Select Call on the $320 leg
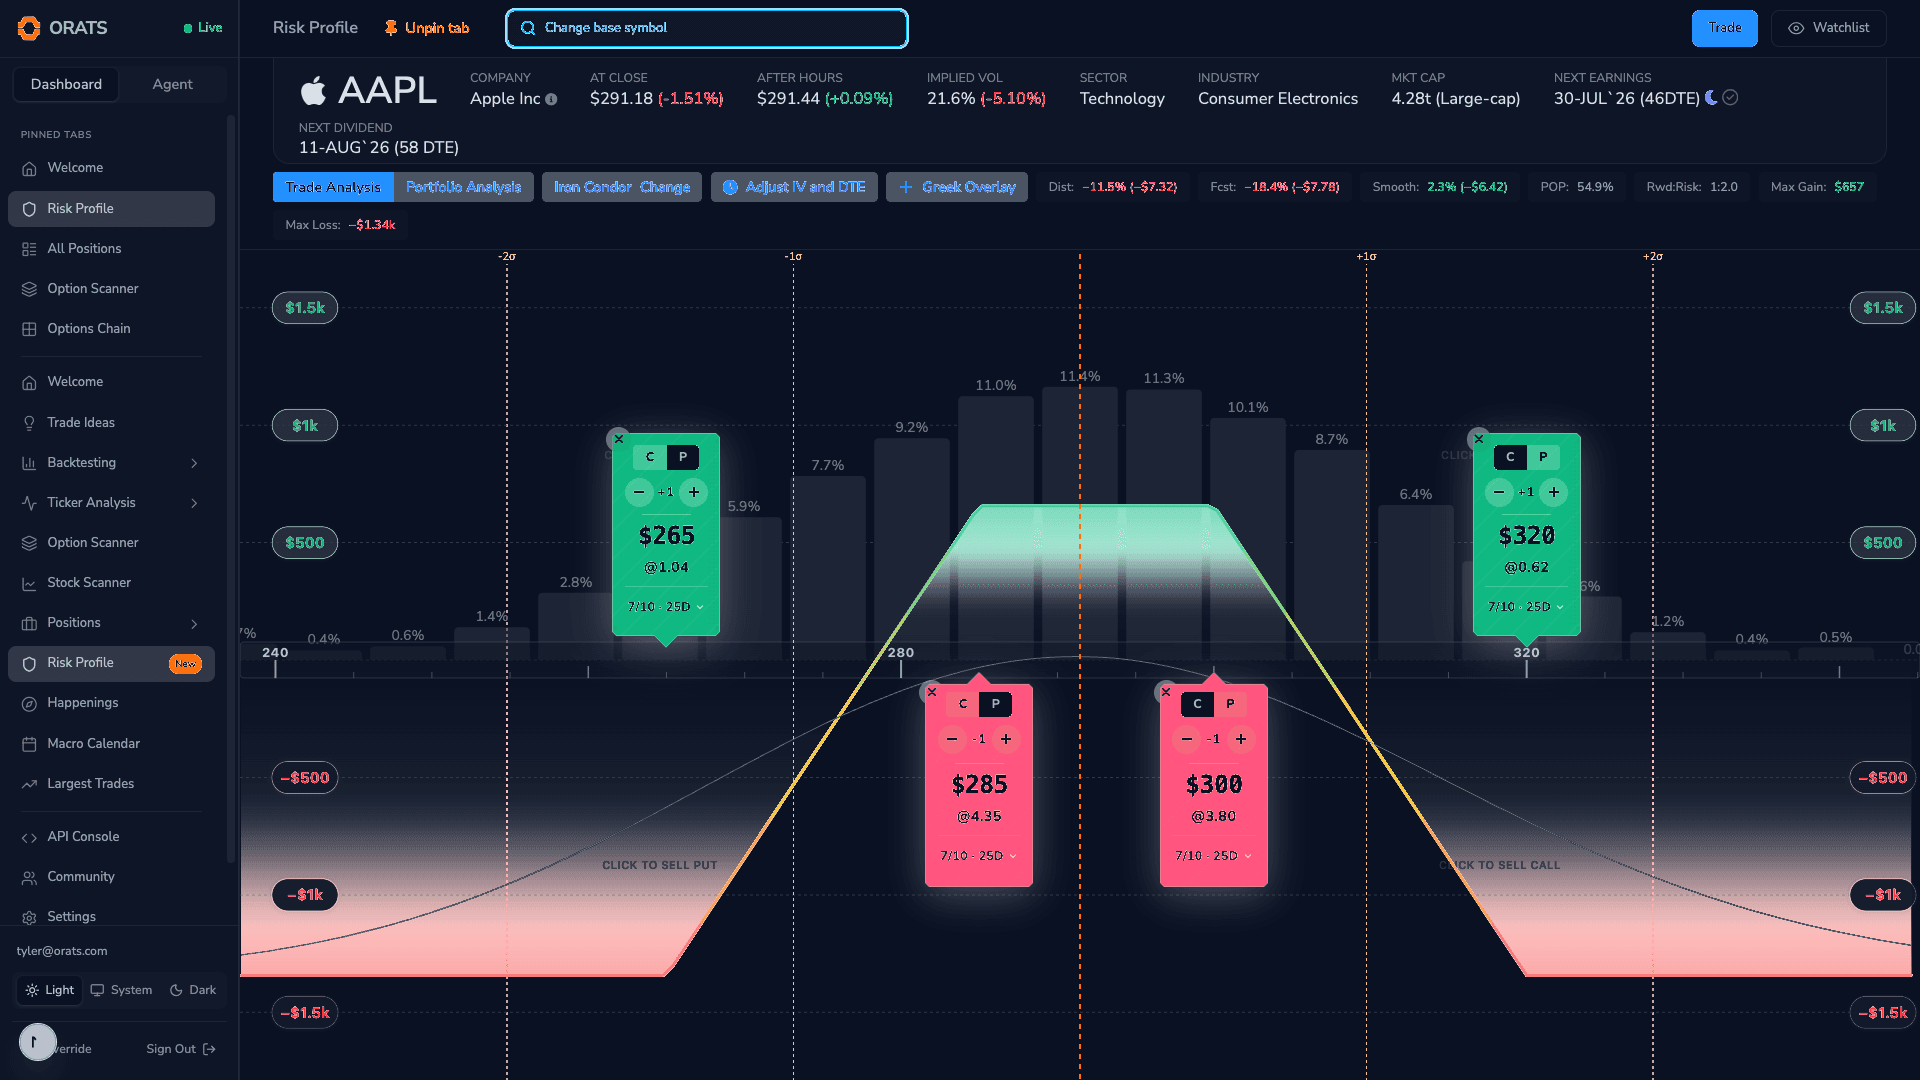The image size is (1920, 1080). coord(1510,457)
